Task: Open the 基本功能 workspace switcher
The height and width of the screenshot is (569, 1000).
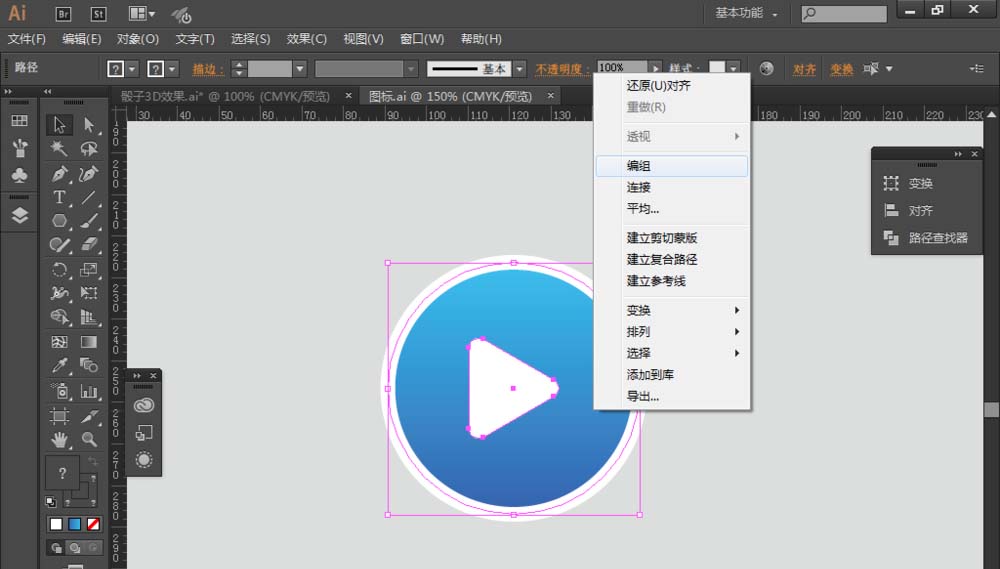Action: tap(747, 13)
